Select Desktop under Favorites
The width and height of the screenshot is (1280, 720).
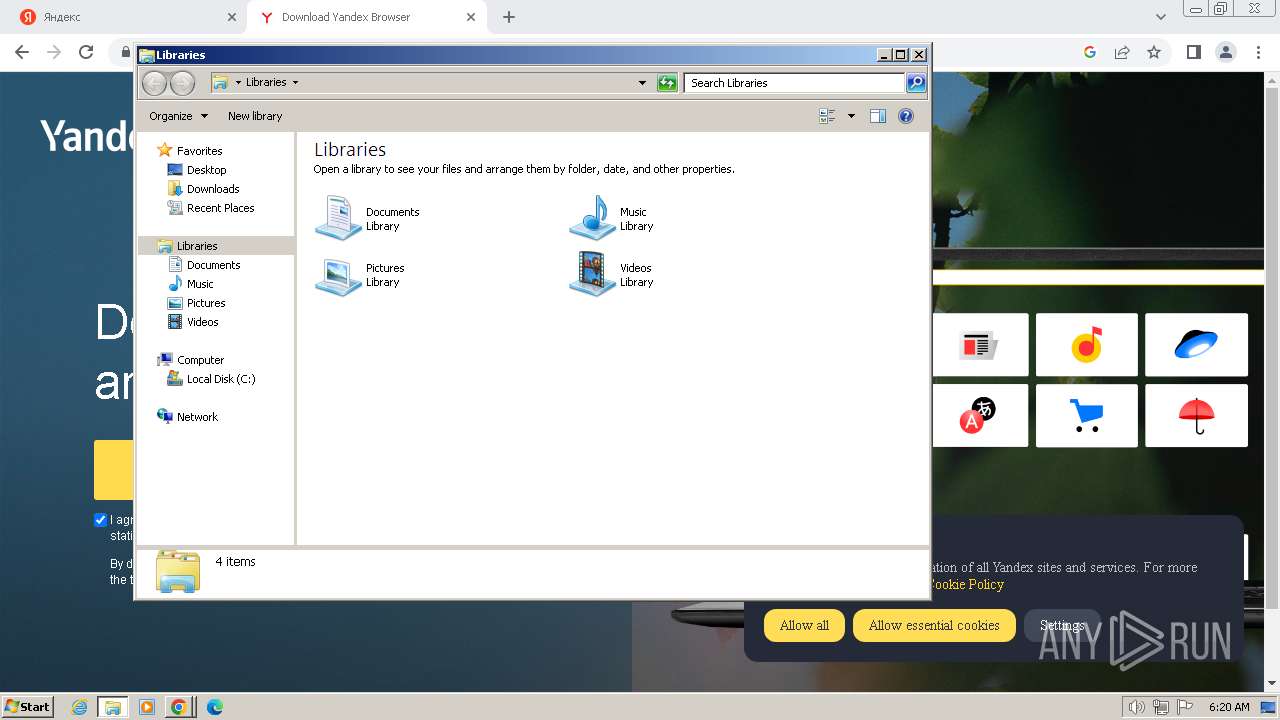206,170
